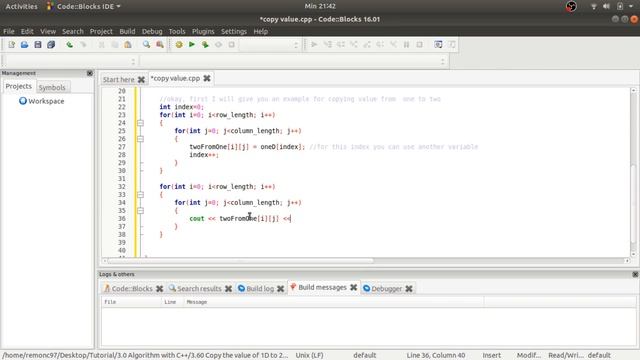Open the Plugins menu

pos(203,31)
